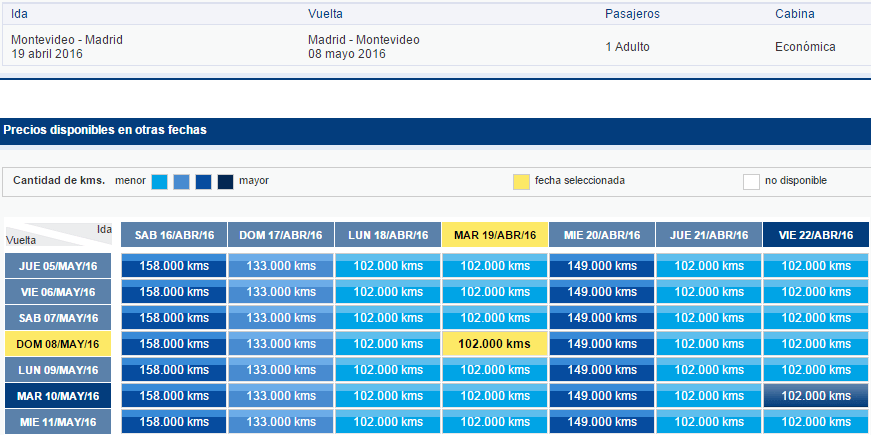The width and height of the screenshot is (871, 435).
Task: Pick return row VIE 06/MAY/16
Action: tap(58, 292)
